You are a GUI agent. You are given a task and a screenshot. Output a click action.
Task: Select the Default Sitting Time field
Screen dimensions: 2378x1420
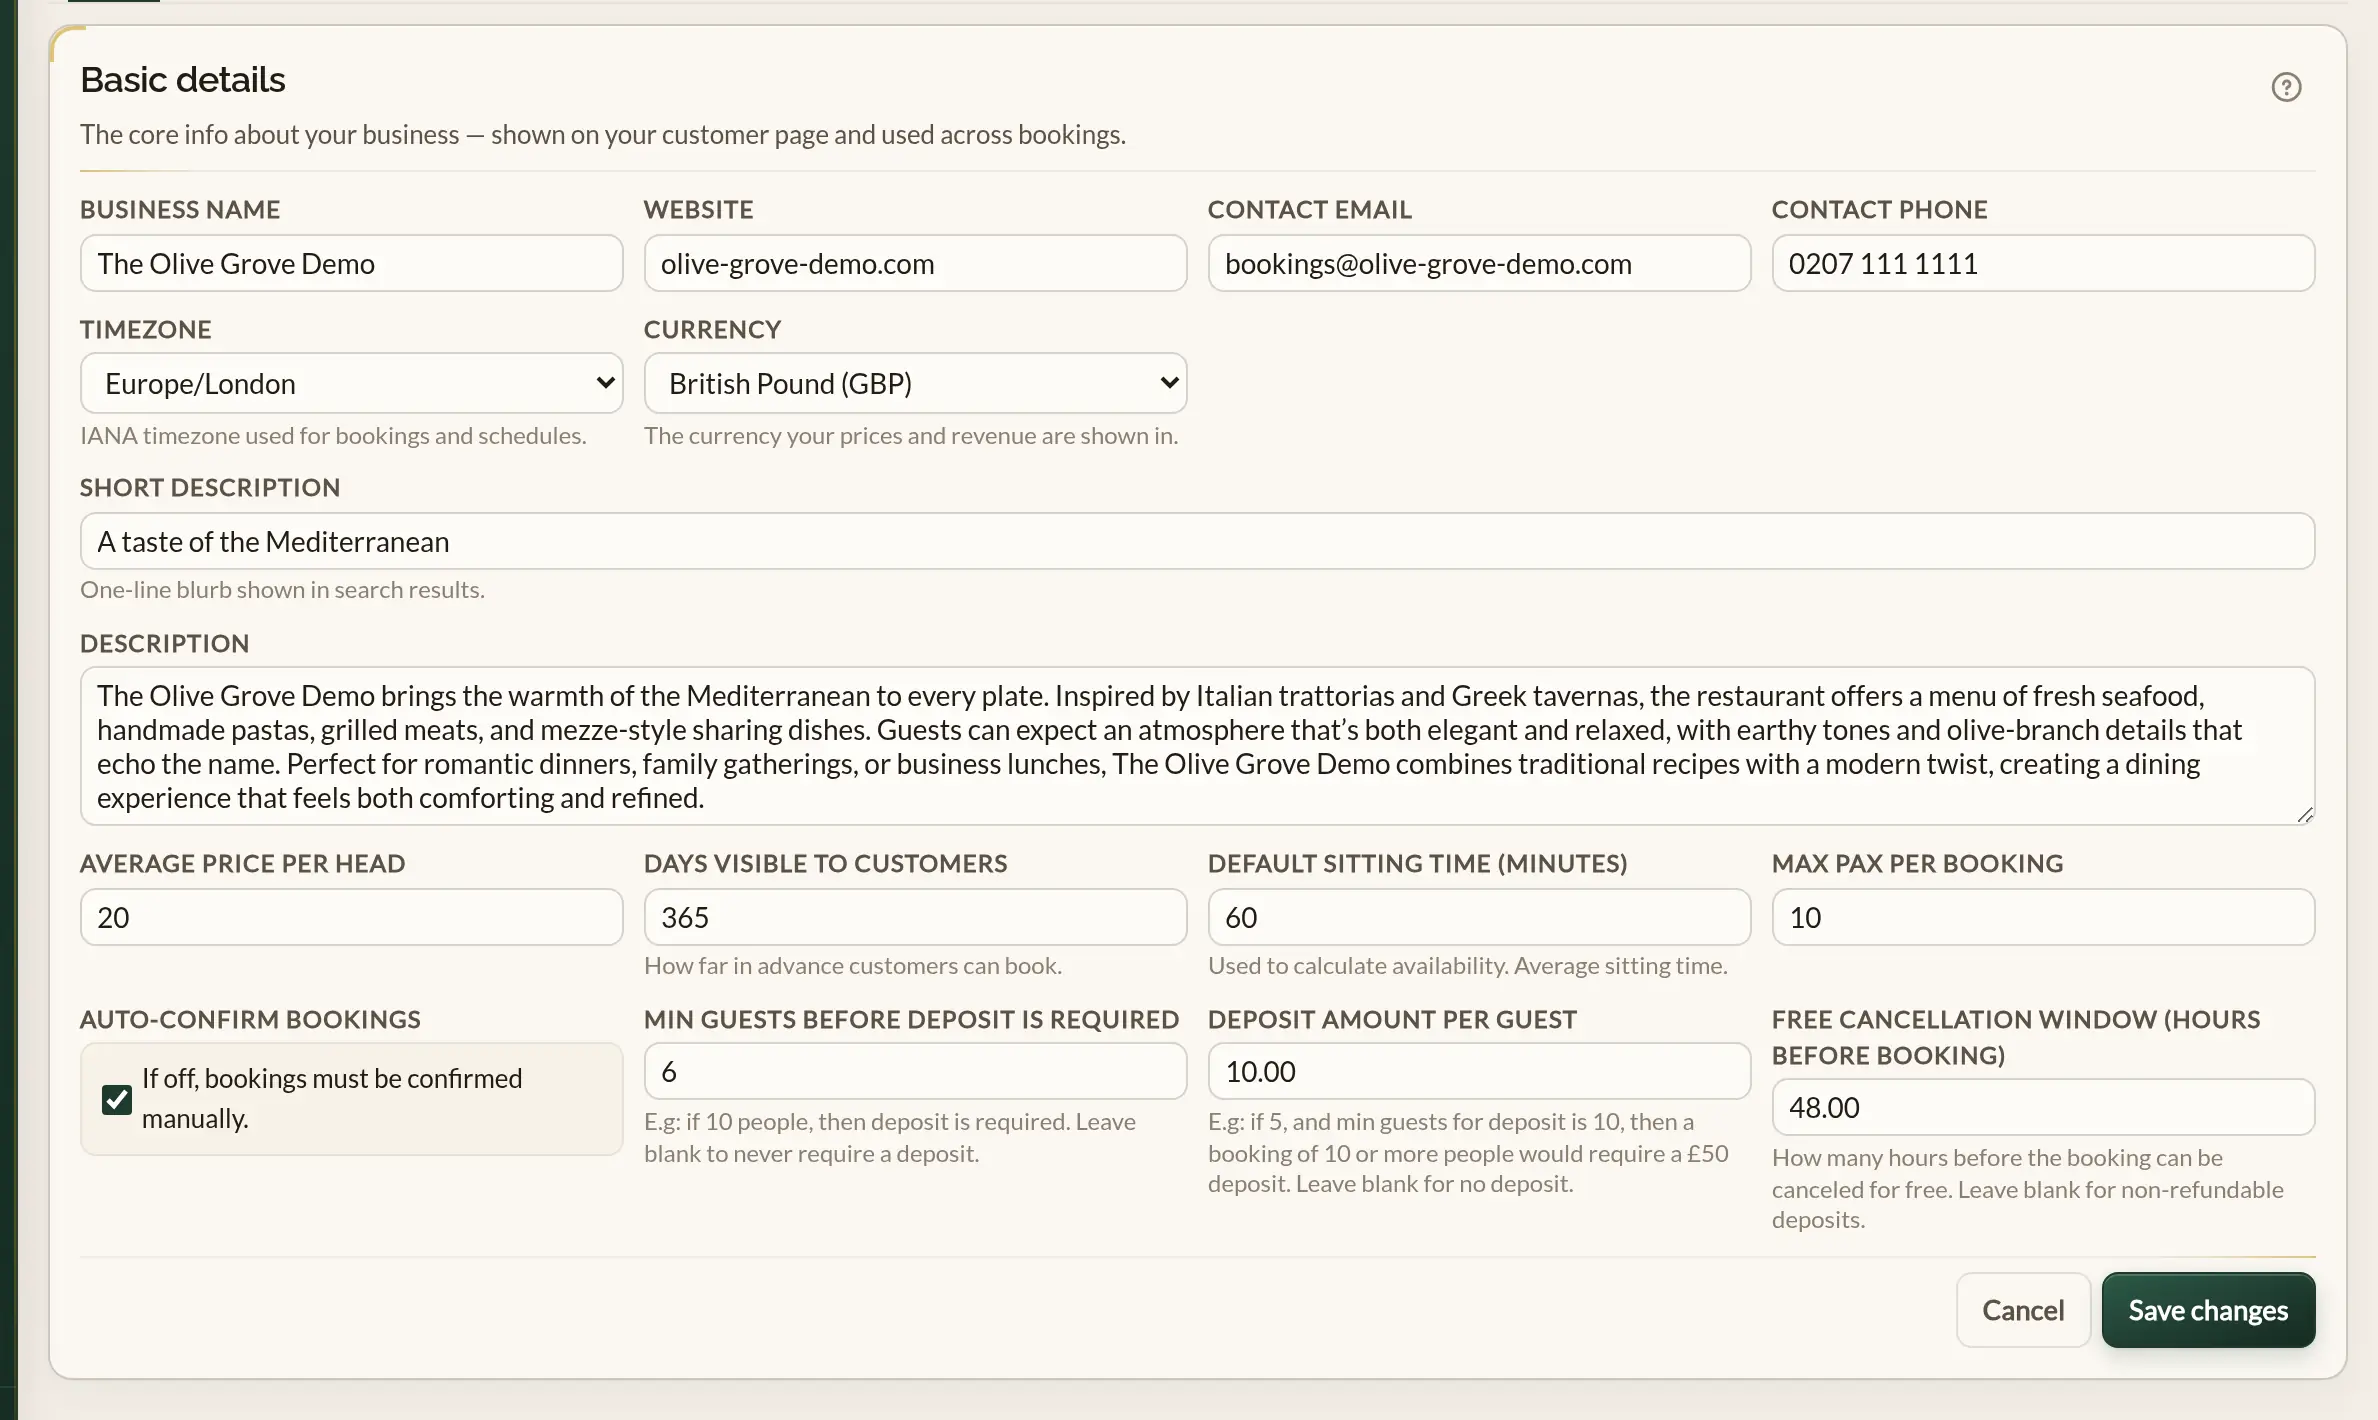[1479, 917]
